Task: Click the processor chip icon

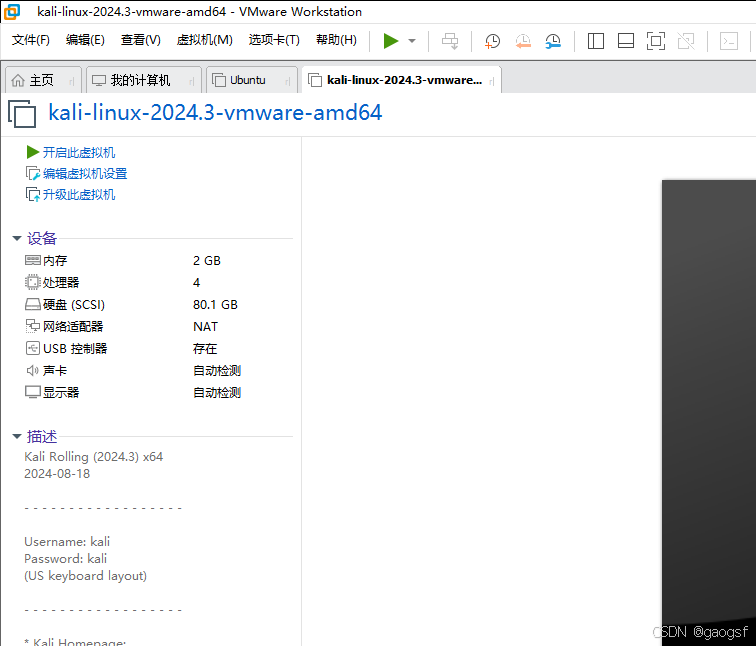Action: point(33,282)
